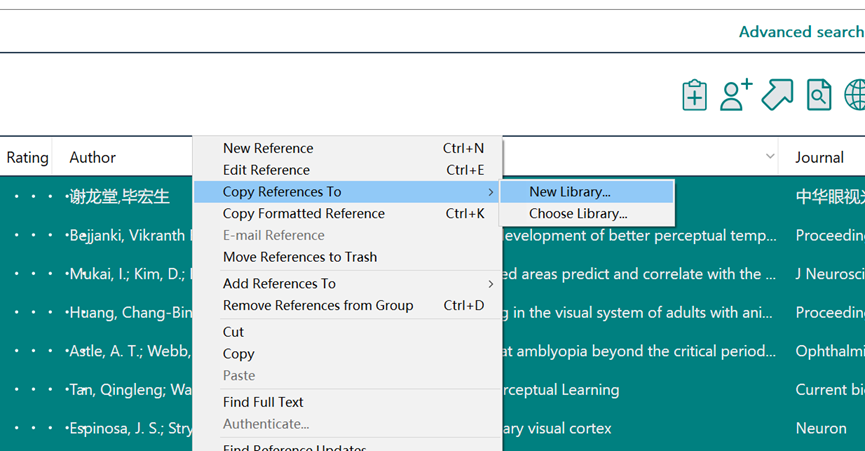Viewport: 865px width, 451px height.
Task: Click the add author share icon
Action: (x=736, y=95)
